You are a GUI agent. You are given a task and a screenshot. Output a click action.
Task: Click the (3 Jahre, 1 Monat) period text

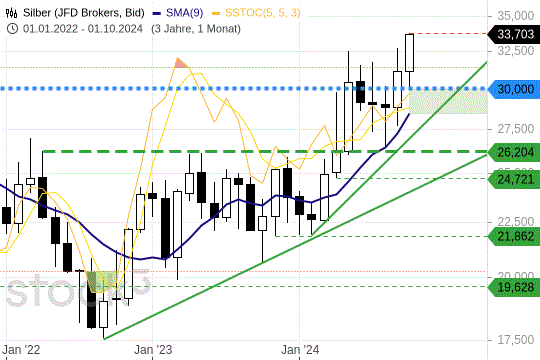pos(196,29)
